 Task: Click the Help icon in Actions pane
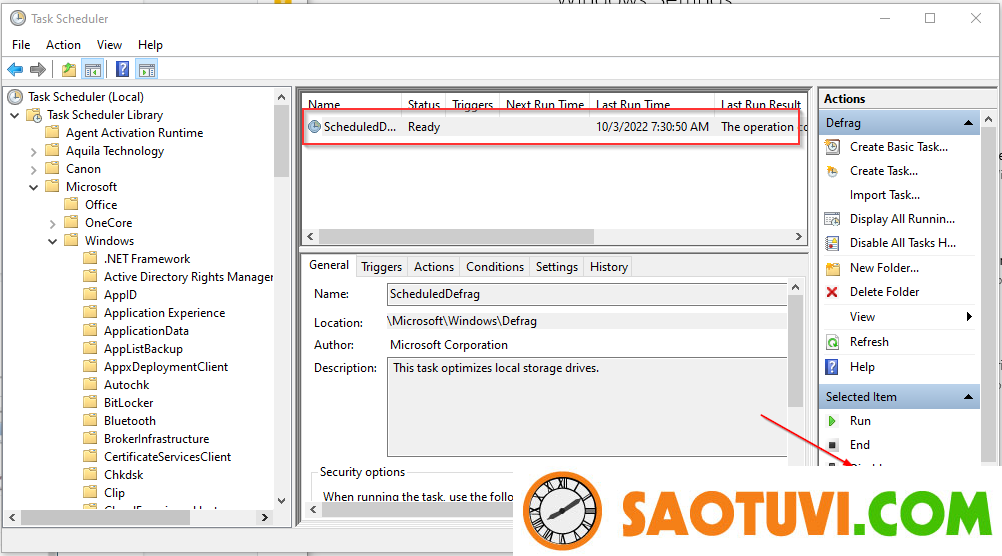tap(832, 367)
